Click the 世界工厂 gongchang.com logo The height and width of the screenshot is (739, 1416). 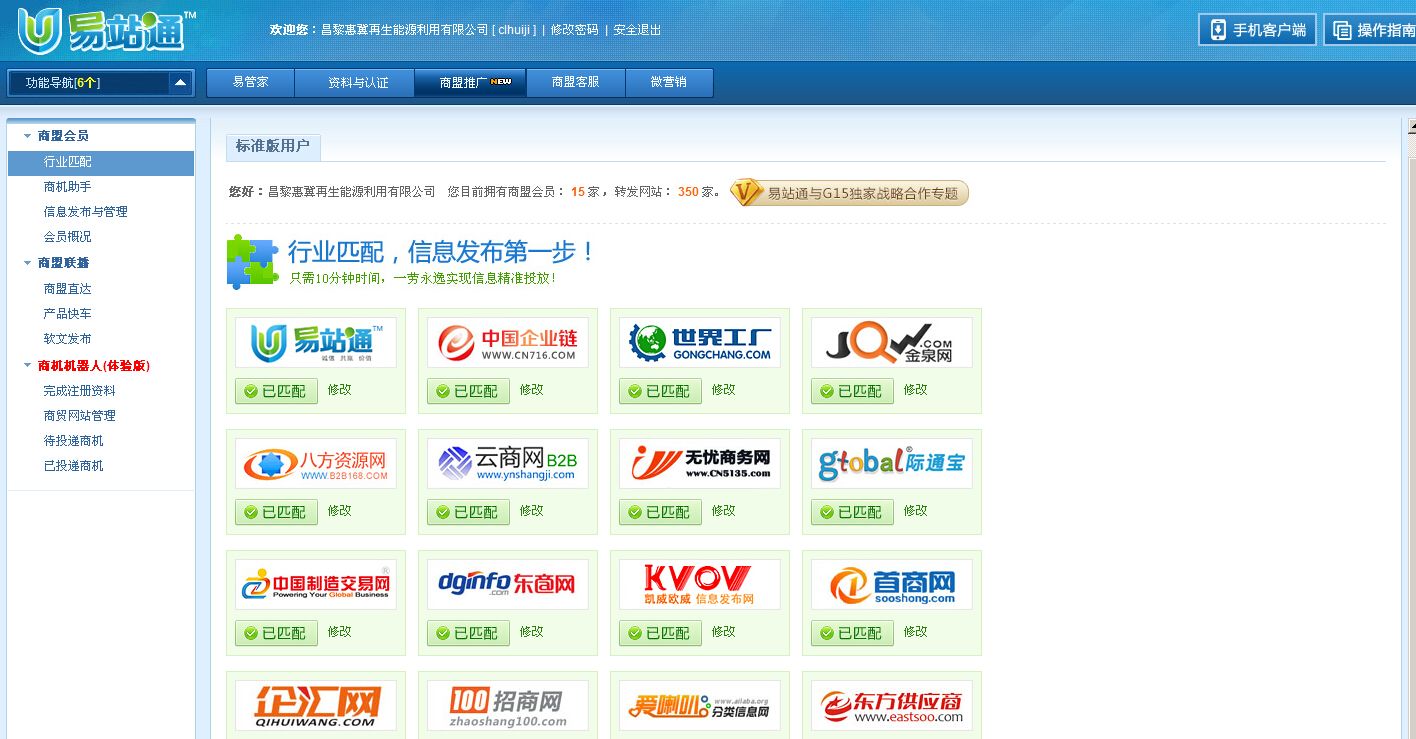point(700,343)
